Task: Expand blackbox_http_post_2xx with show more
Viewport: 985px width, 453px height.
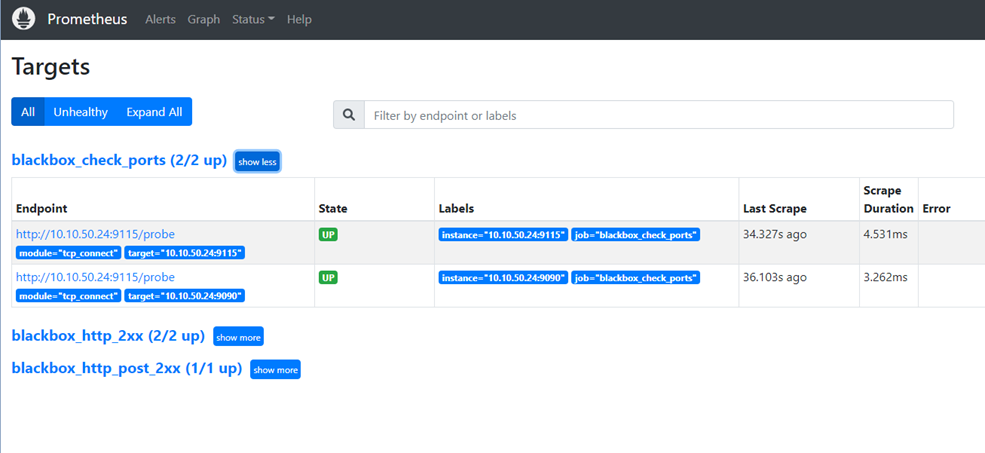Action: coord(275,369)
